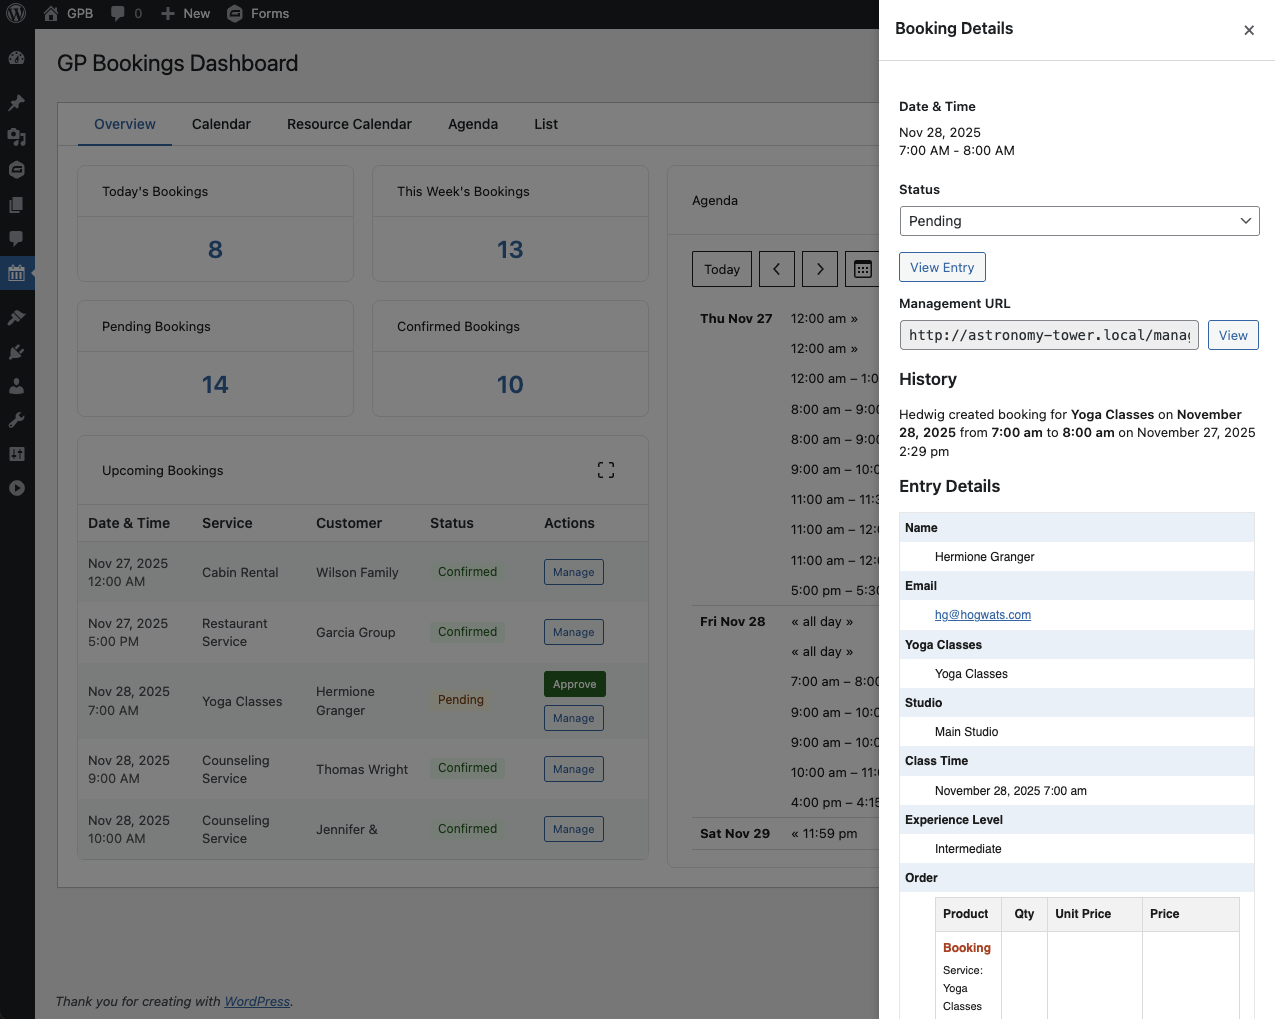This screenshot has width=1275, height=1019.
Task: Close the Booking Details panel
Action: point(1248,30)
